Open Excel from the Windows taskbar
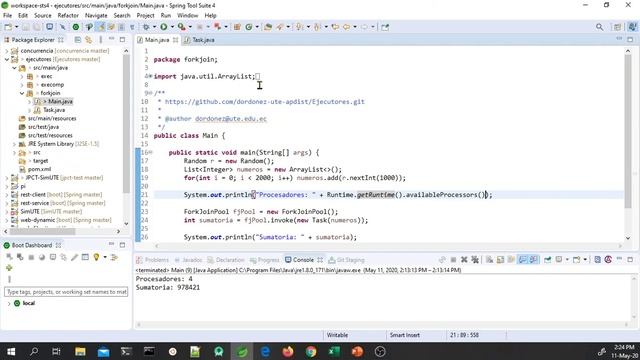The image size is (640, 360). click(334, 351)
